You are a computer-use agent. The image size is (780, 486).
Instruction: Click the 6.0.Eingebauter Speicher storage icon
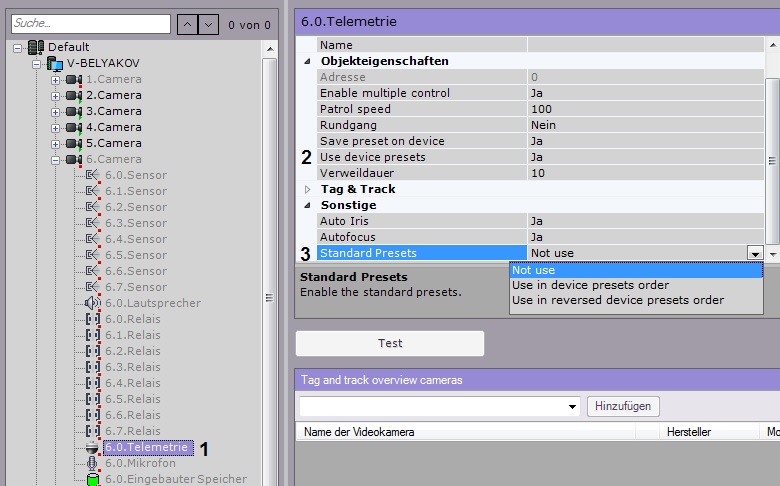point(93,479)
